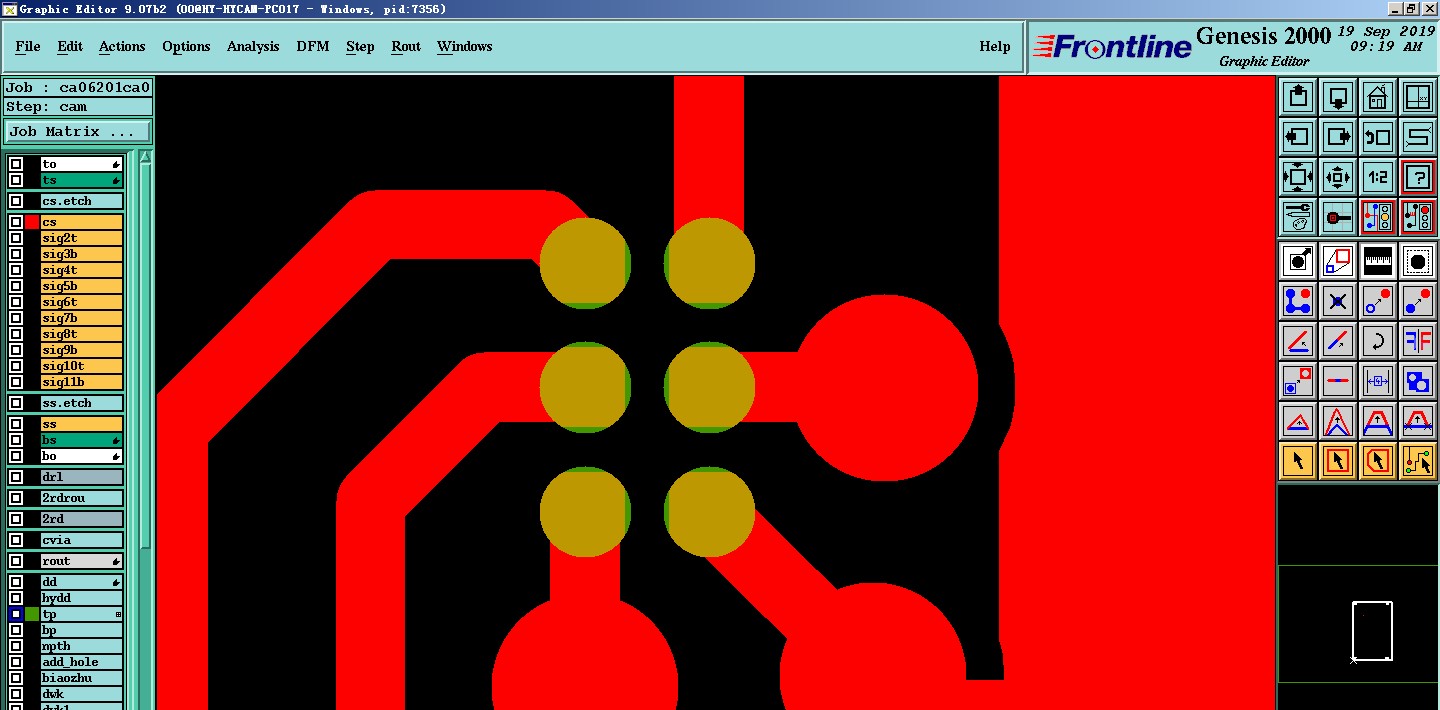Click the pan up arrow icon

[1298, 97]
